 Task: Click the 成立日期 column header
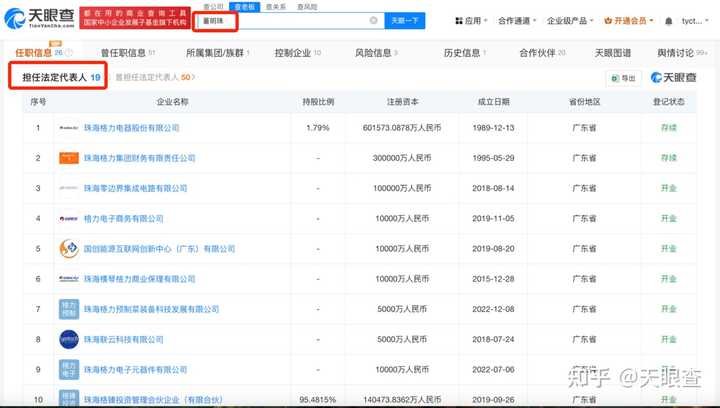click(x=493, y=101)
